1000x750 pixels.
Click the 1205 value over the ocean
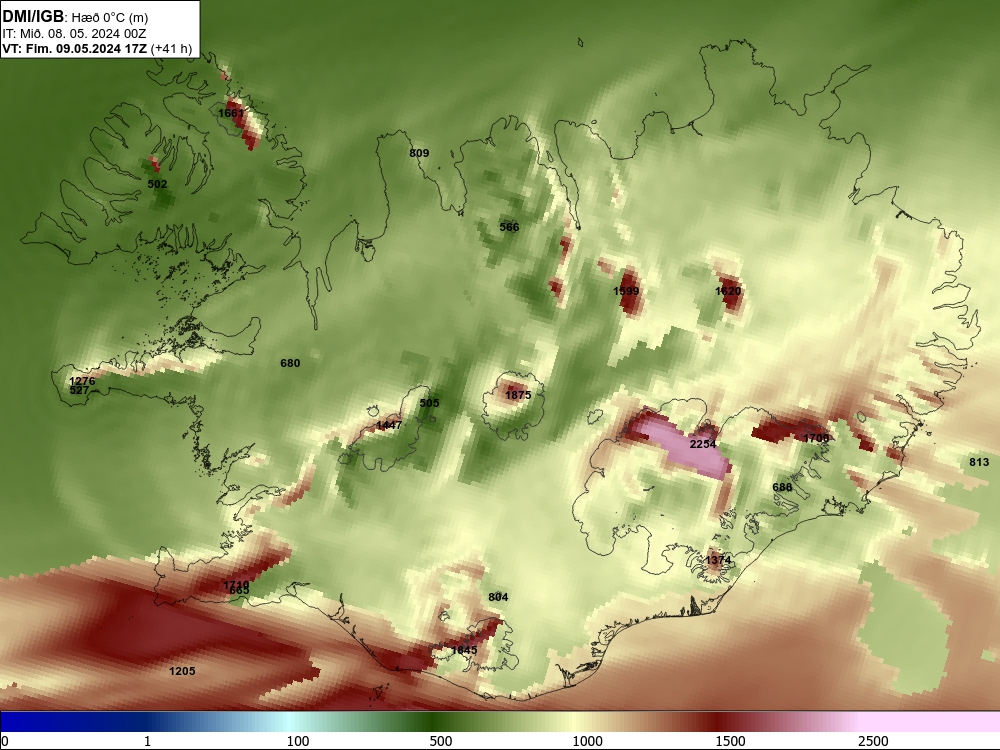pyautogui.click(x=182, y=672)
